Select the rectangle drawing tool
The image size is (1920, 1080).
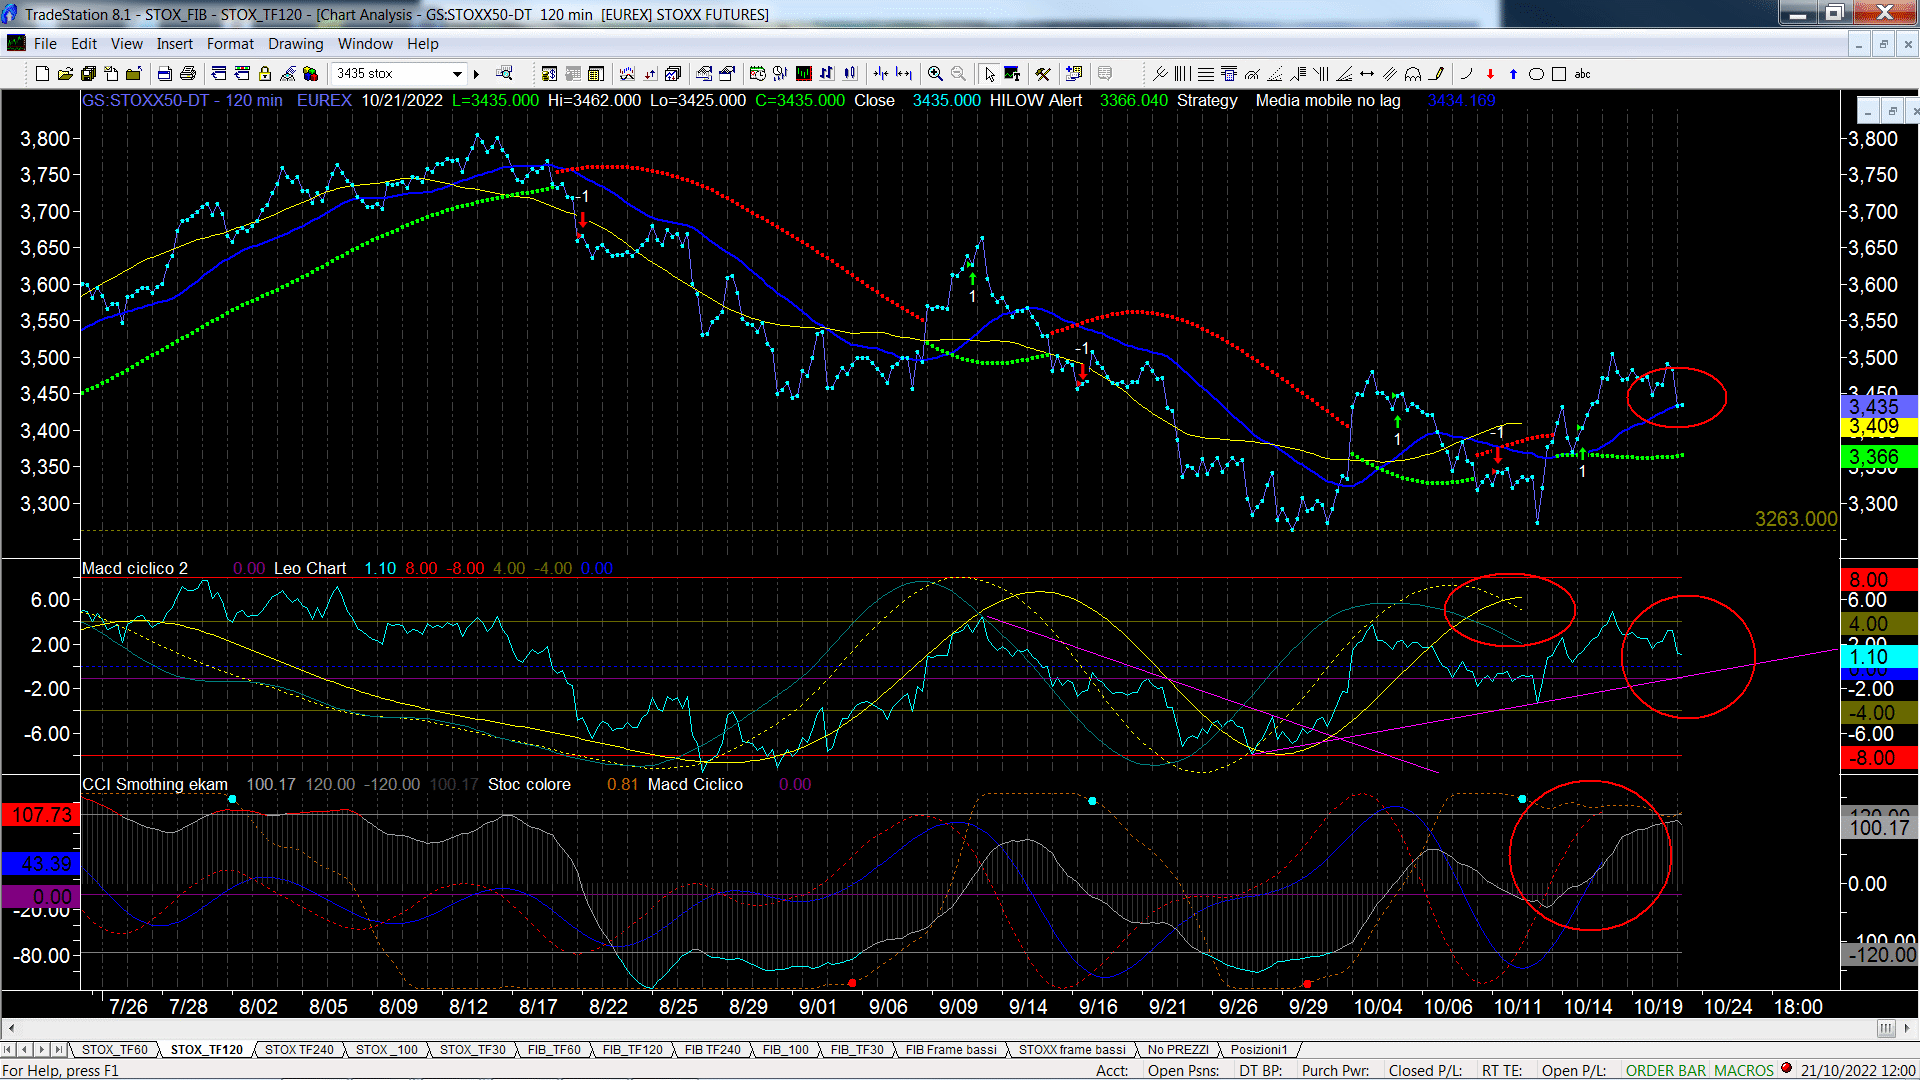(1559, 74)
